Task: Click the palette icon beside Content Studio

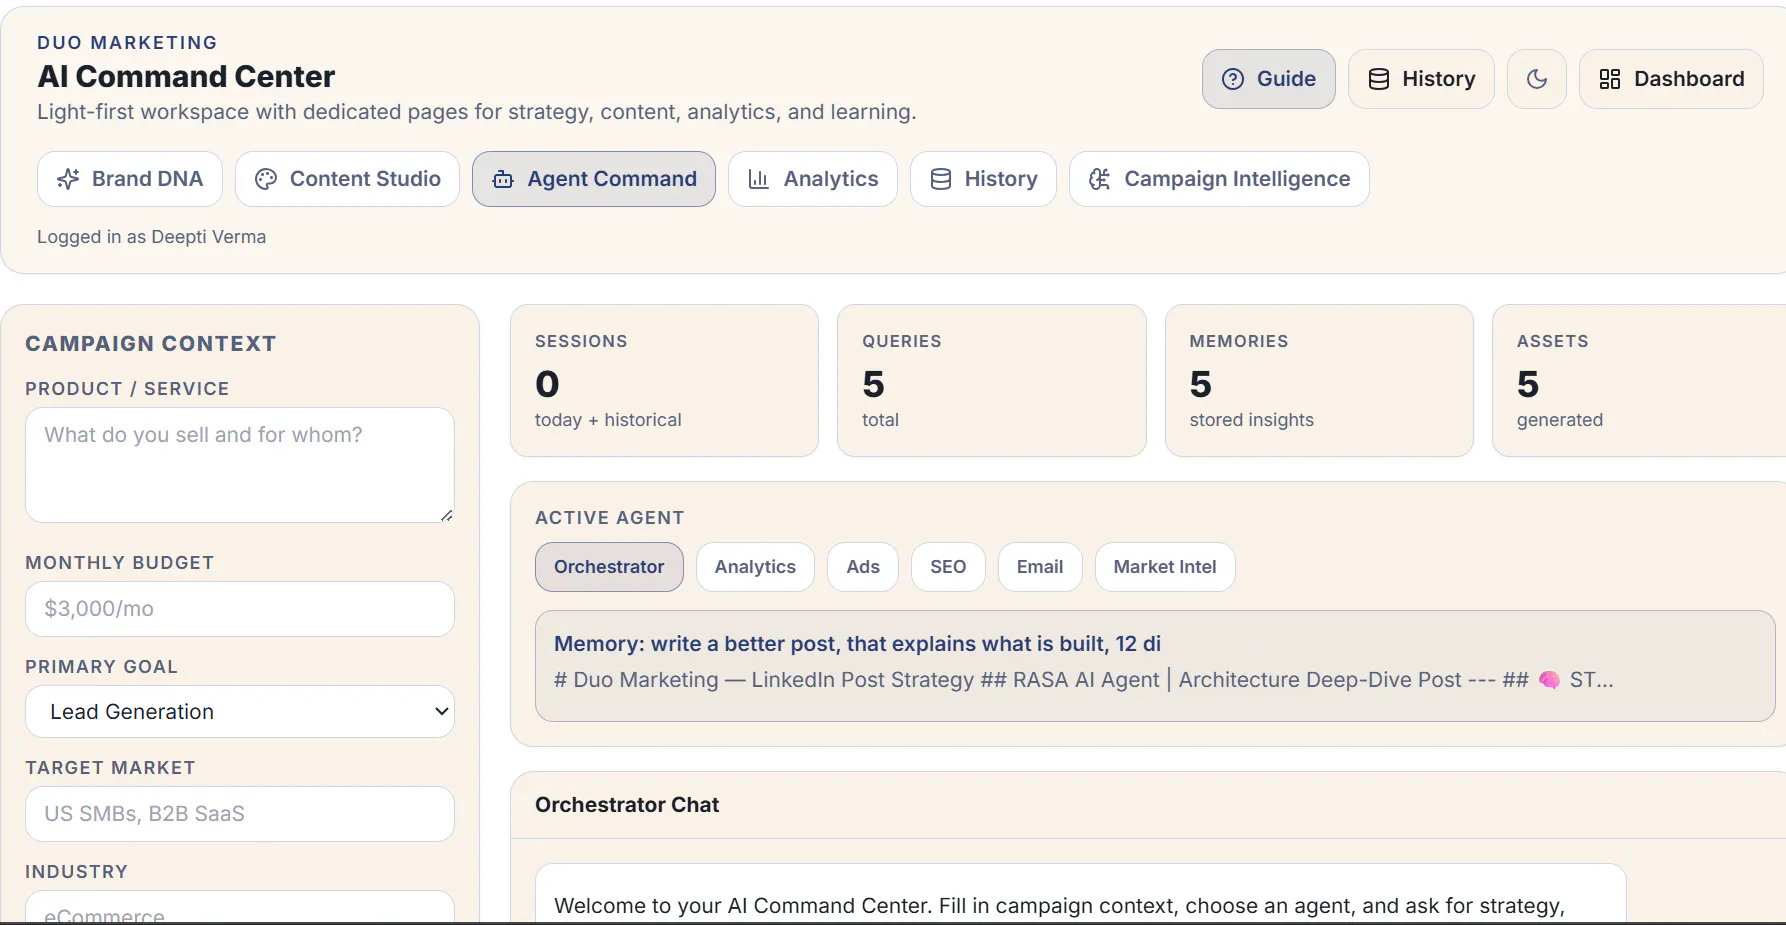Action: pyautogui.click(x=266, y=179)
